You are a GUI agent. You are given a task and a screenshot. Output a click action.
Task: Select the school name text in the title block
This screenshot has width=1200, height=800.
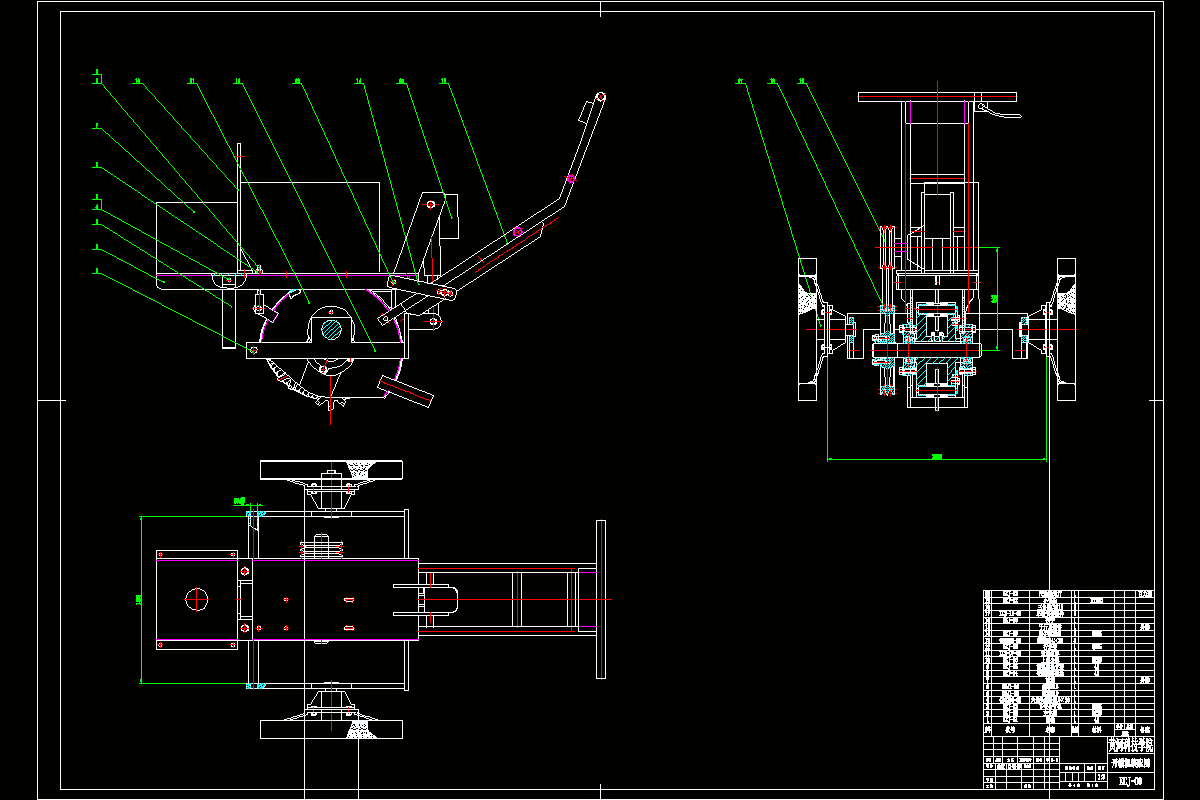[1130, 745]
